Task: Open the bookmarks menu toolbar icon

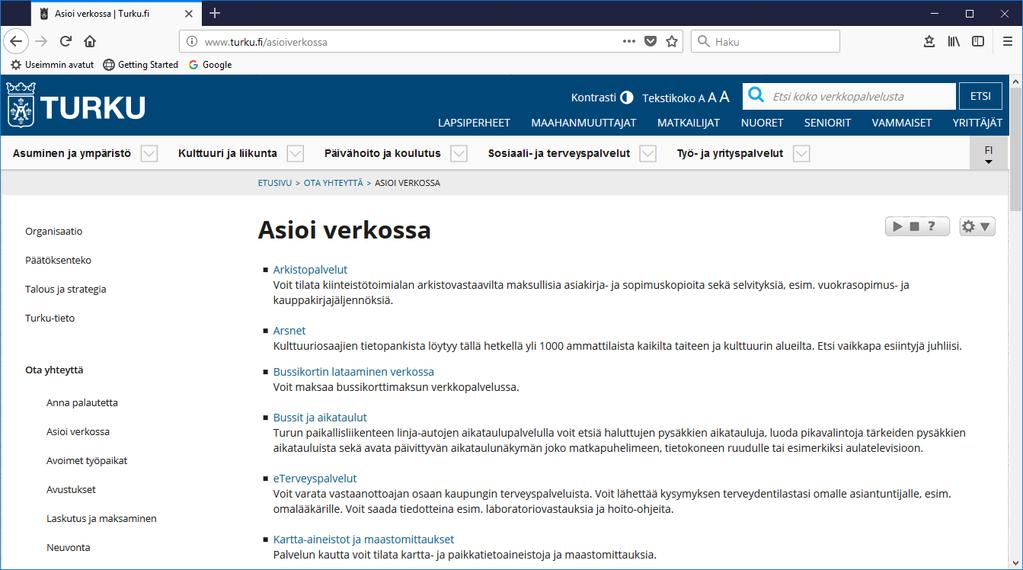Action: click(929, 41)
